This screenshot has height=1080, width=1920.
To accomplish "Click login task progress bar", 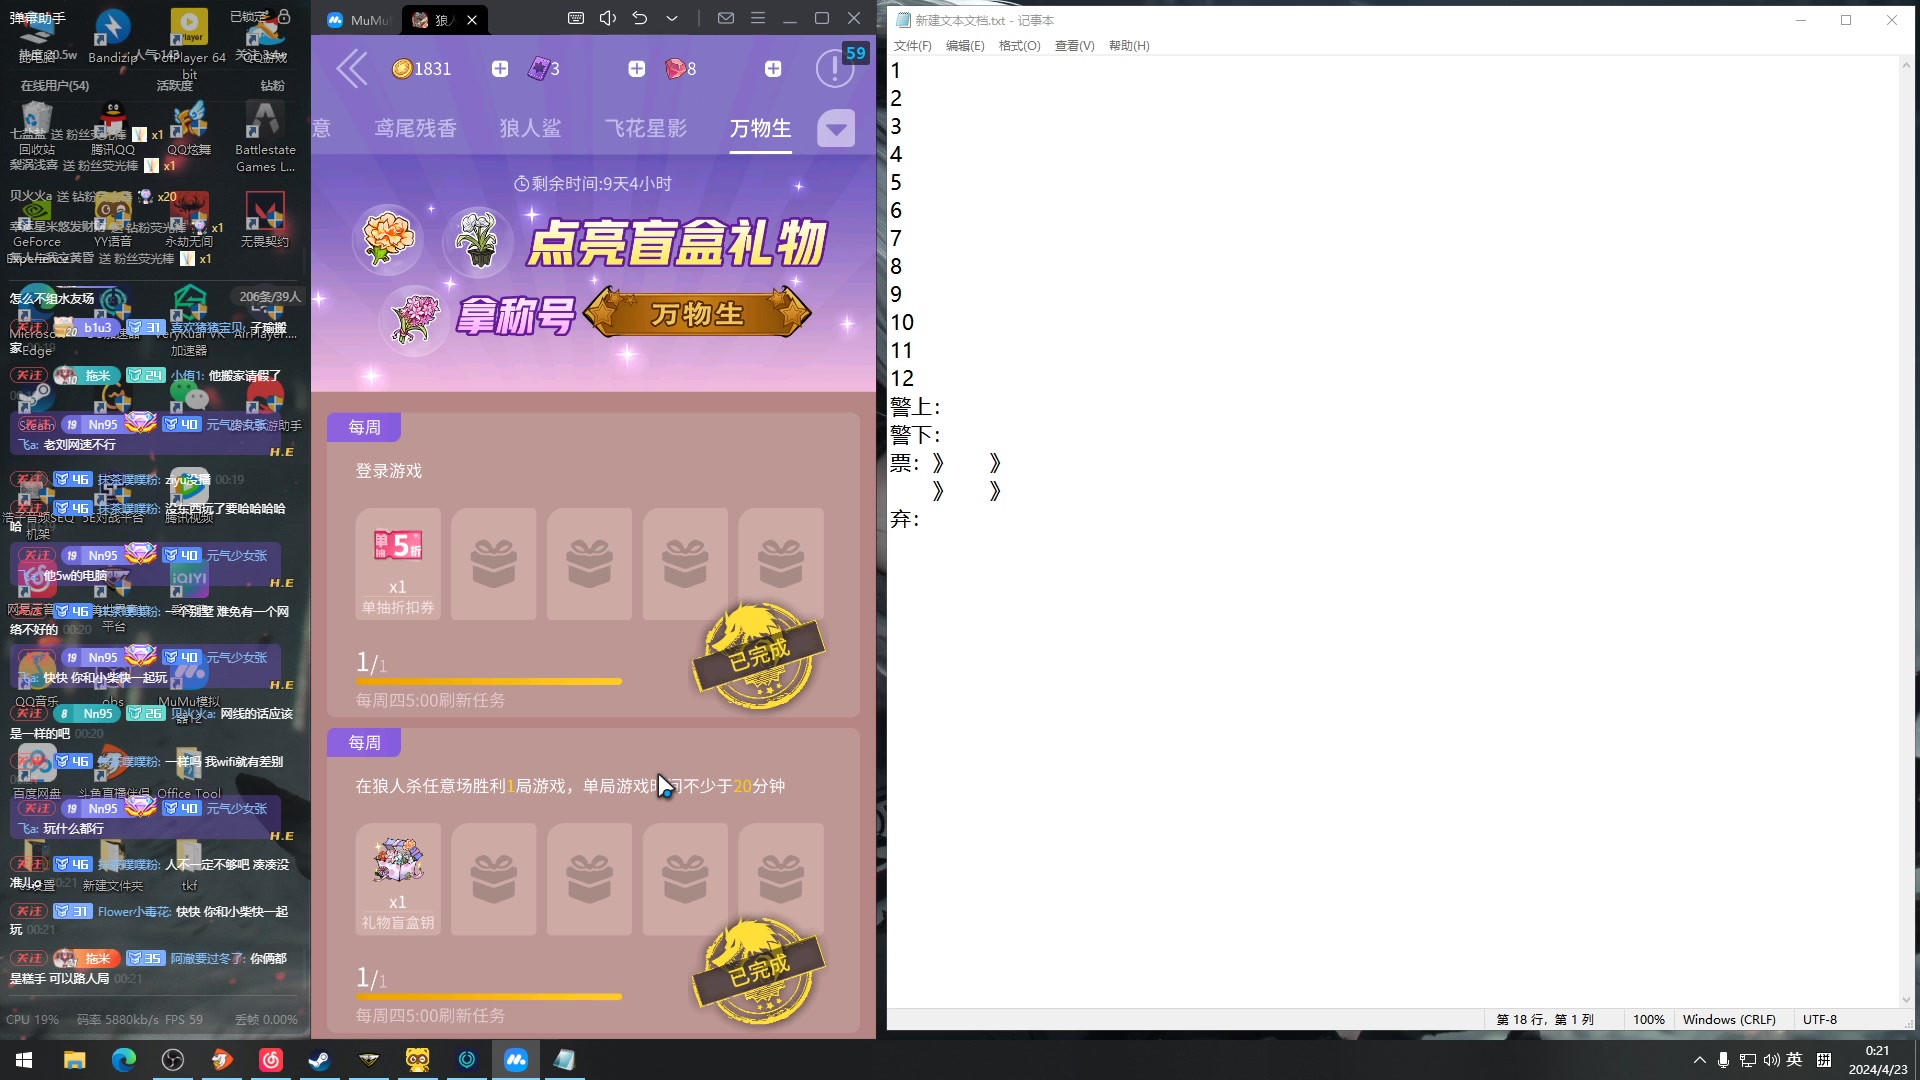I will coord(489,682).
